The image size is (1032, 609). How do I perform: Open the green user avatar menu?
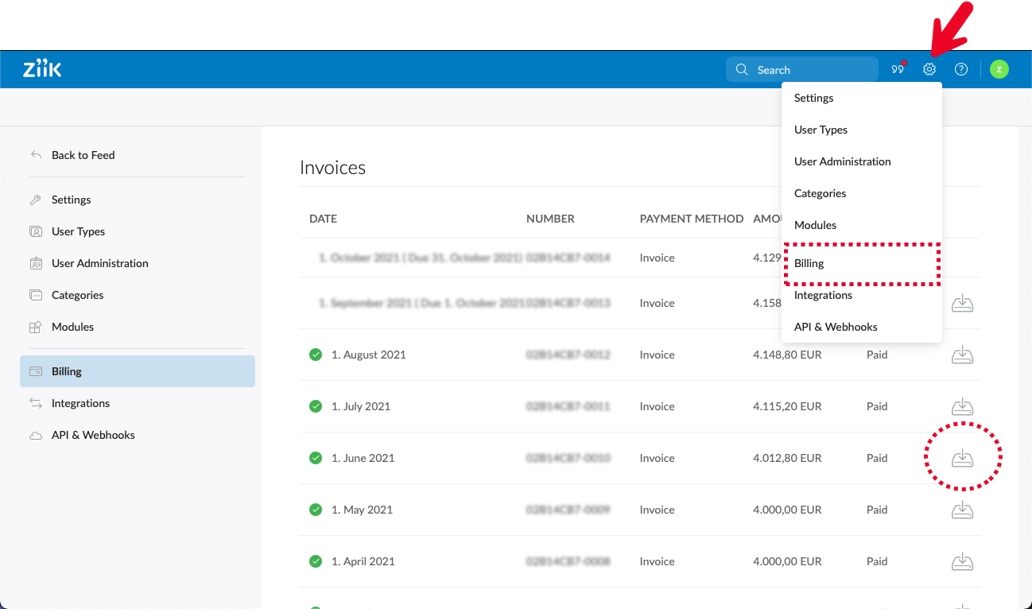[998, 70]
